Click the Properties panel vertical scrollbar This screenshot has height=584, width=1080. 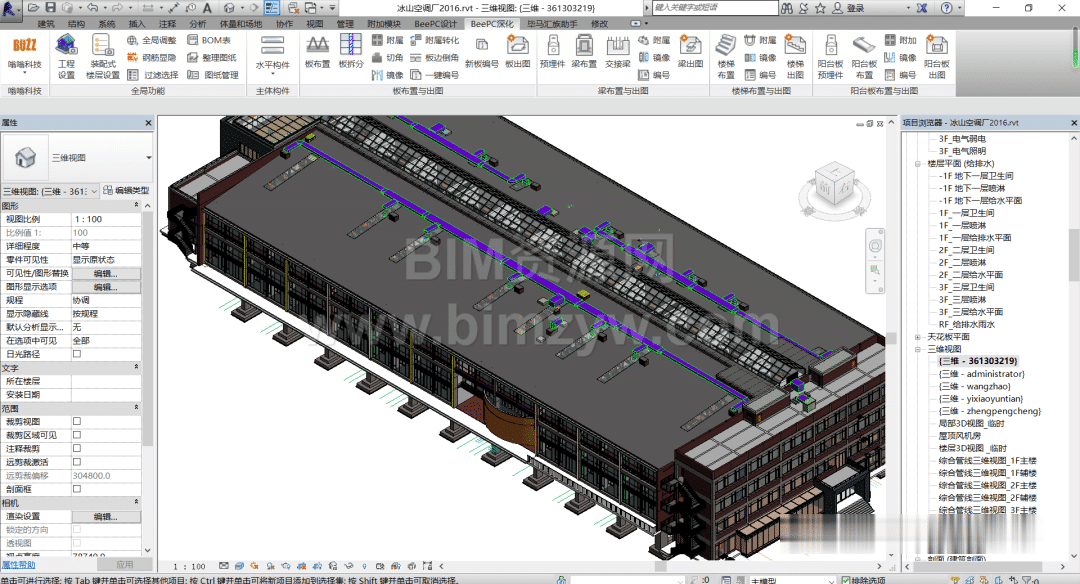[x=147, y=379]
